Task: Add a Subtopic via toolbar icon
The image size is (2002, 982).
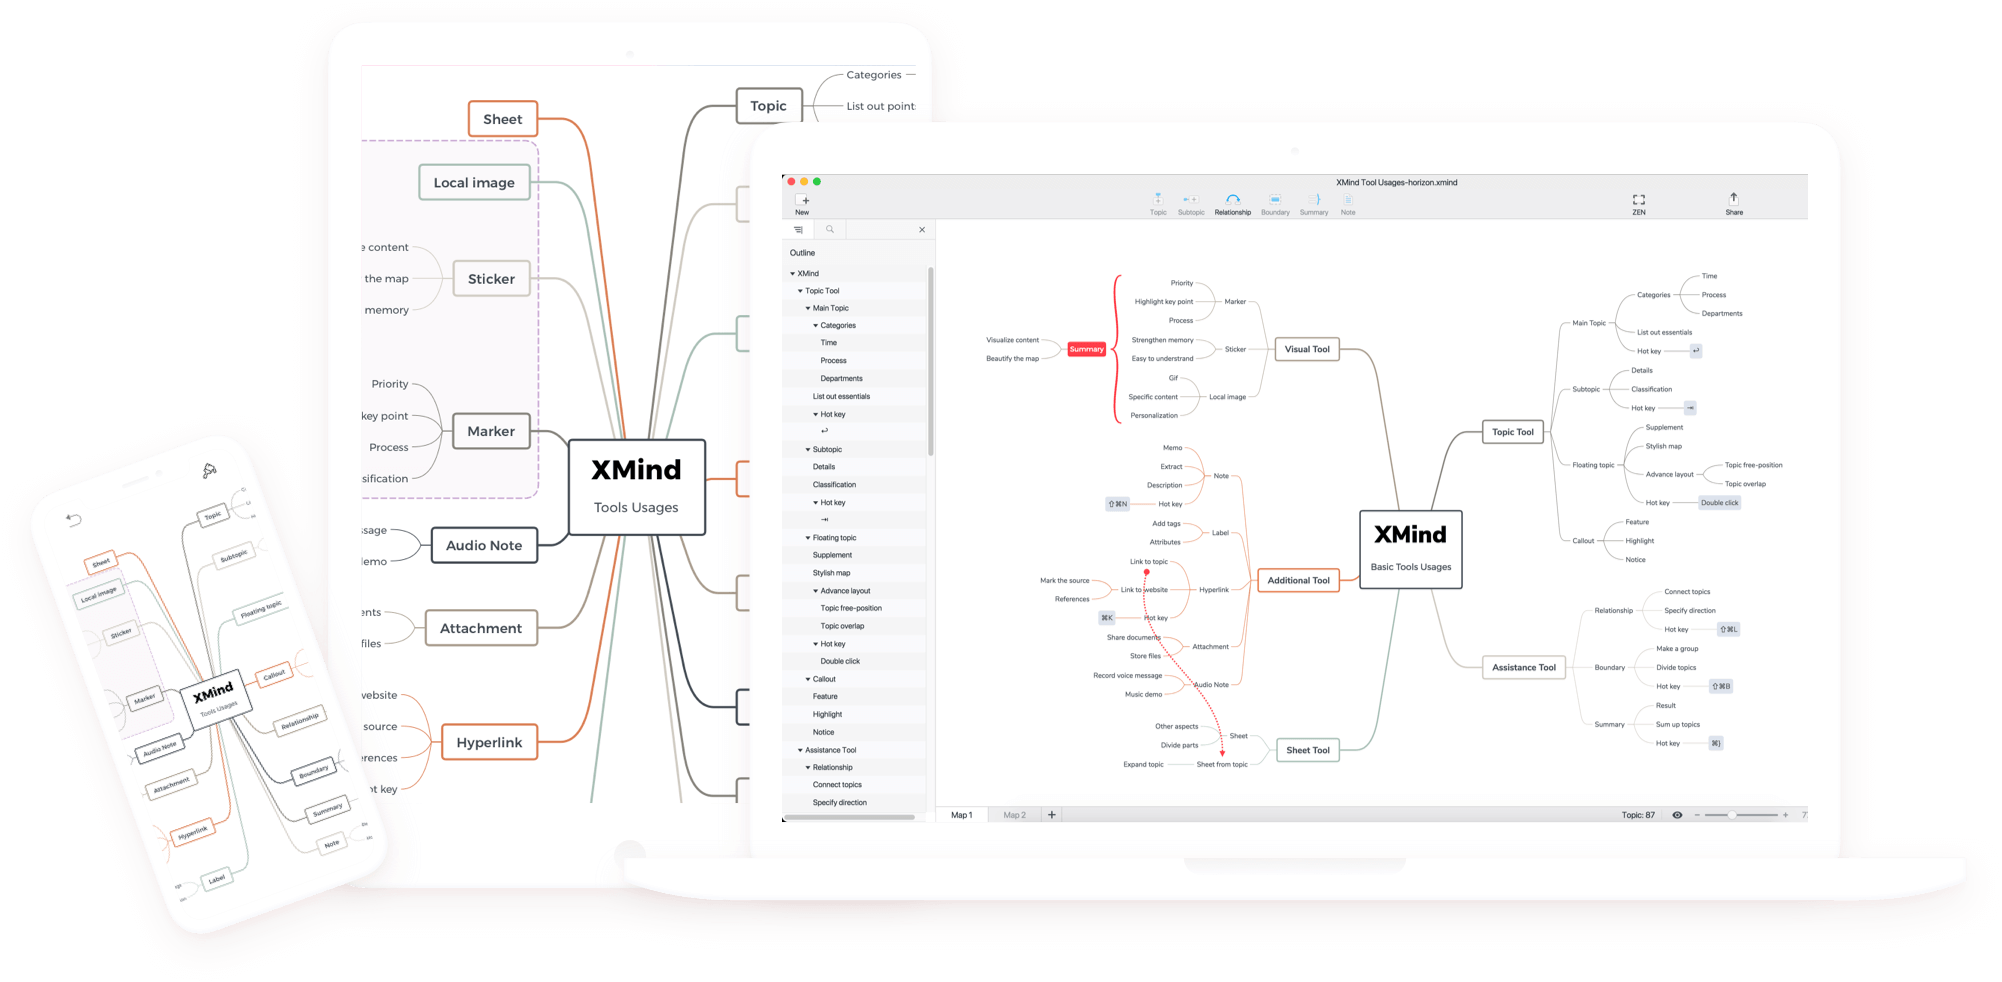Action: [x=1191, y=203]
